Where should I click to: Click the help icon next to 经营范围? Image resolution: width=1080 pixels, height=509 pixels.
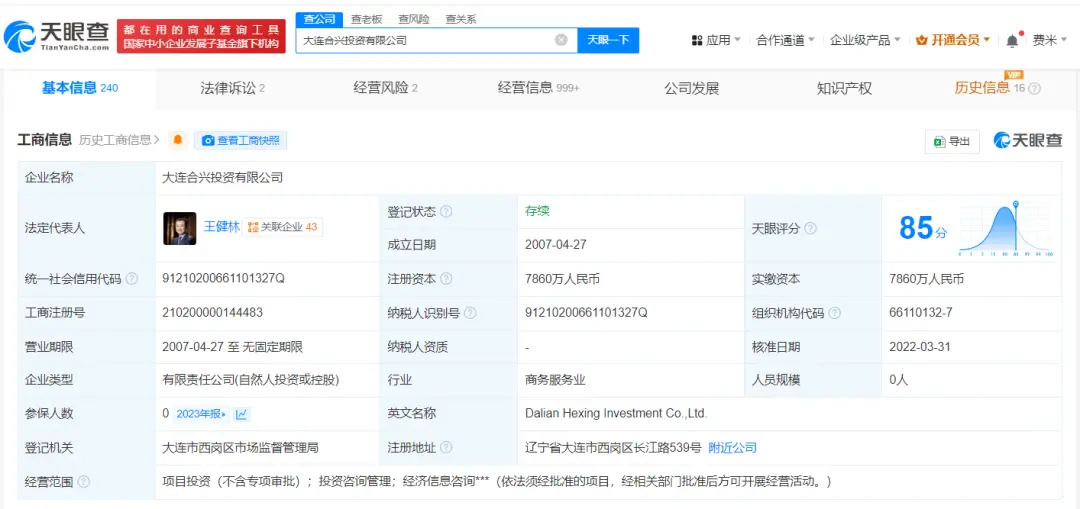[x=84, y=482]
